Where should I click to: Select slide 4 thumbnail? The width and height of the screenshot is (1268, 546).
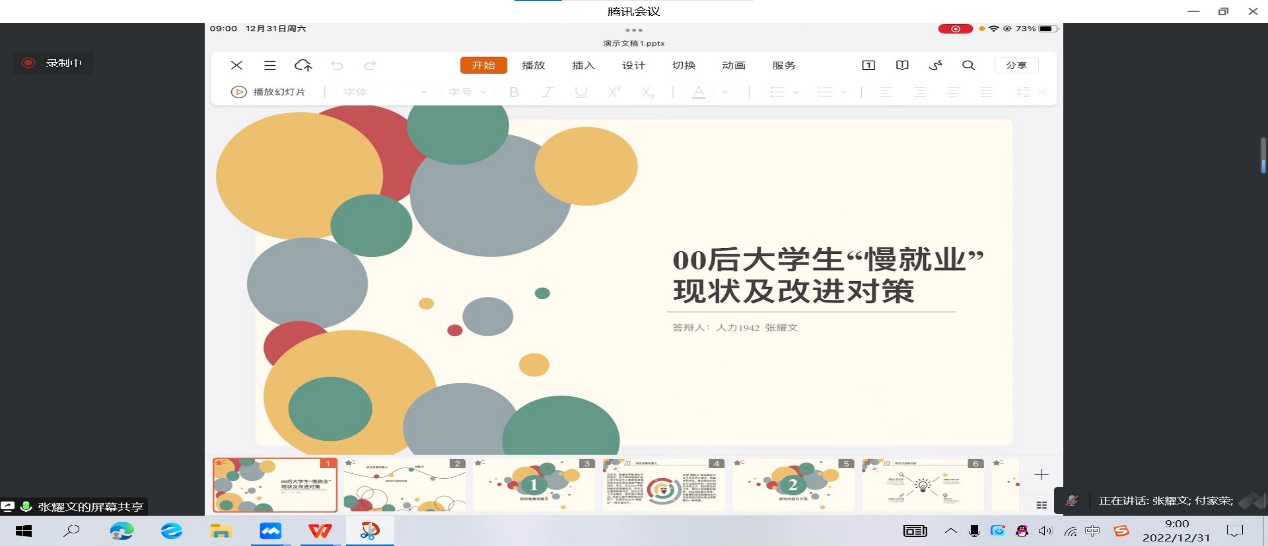point(664,486)
